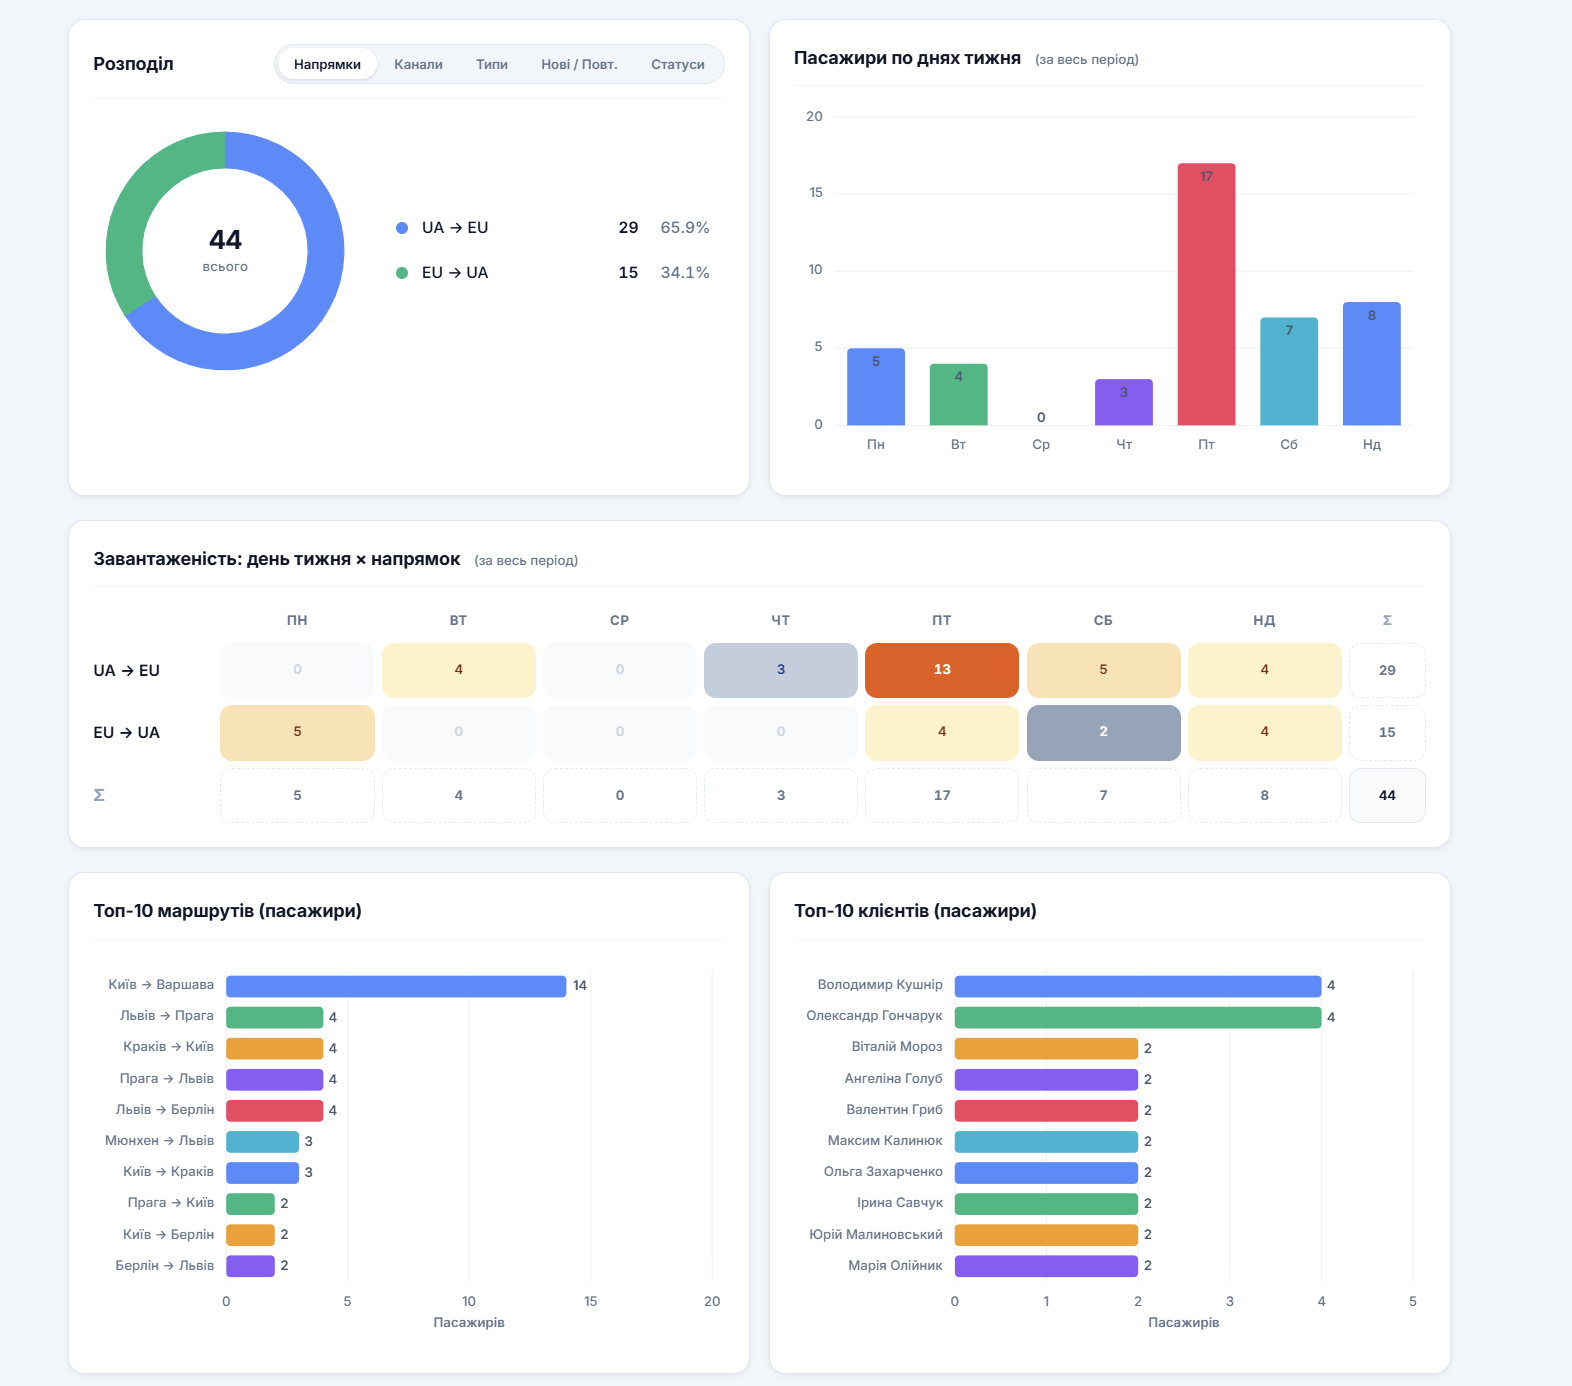Click the UA → EU Friday cell with 13
The width and height of the screenshot is (1572, 1386).
942,670
